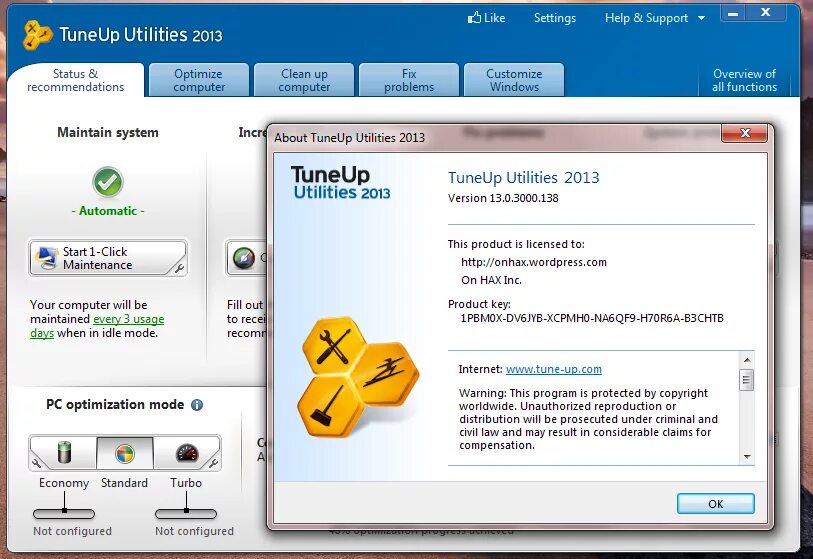Screen dimensions: 813x559
Task: Select Turbo mode speedometer icon
Action: pos(187,453)
